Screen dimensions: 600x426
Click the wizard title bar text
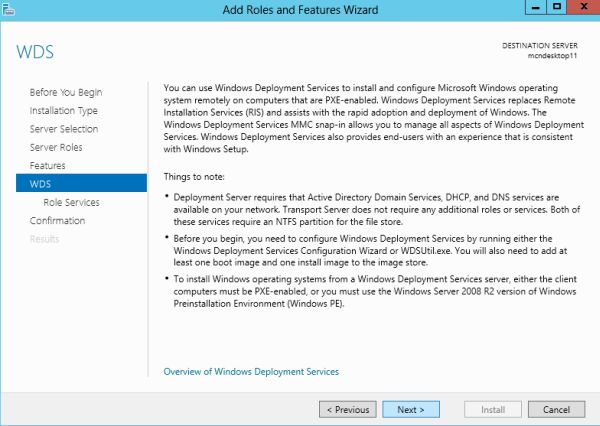point(299,10)
